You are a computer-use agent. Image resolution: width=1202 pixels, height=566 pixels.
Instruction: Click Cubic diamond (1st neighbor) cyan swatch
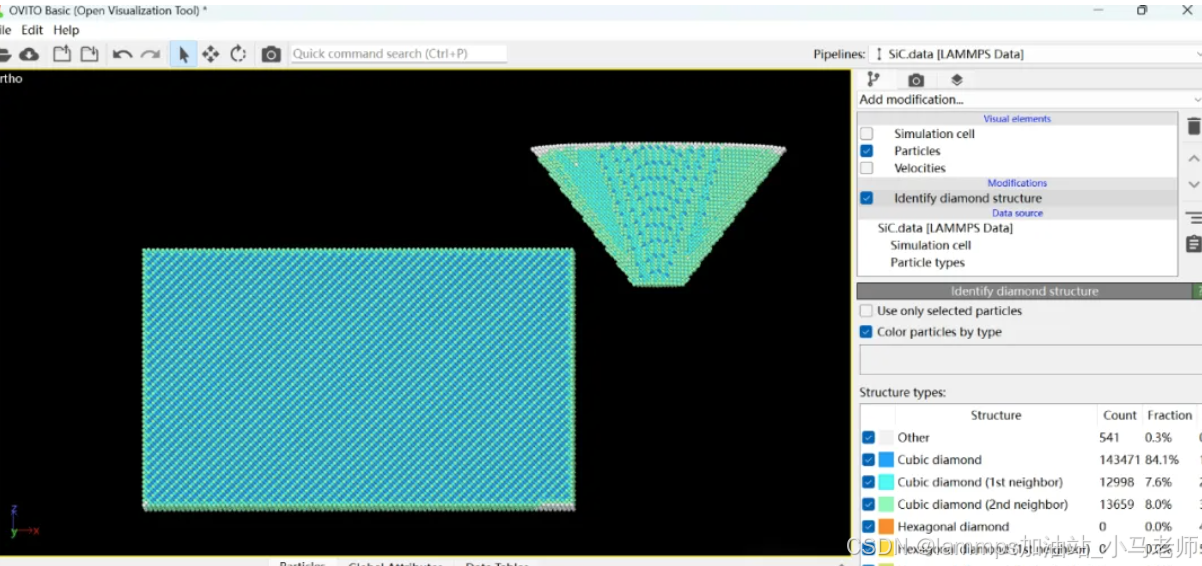(x=886, y=482)
